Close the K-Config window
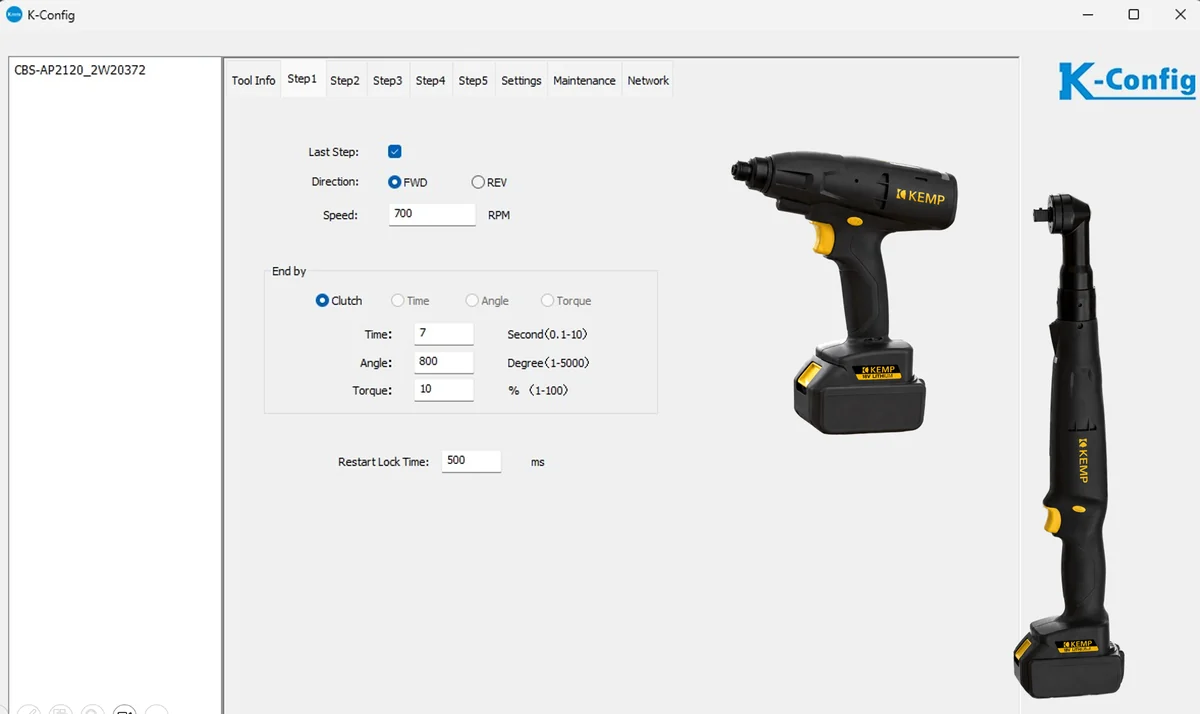Viewport: 1200px width, 714px height. coord(1178,15)
